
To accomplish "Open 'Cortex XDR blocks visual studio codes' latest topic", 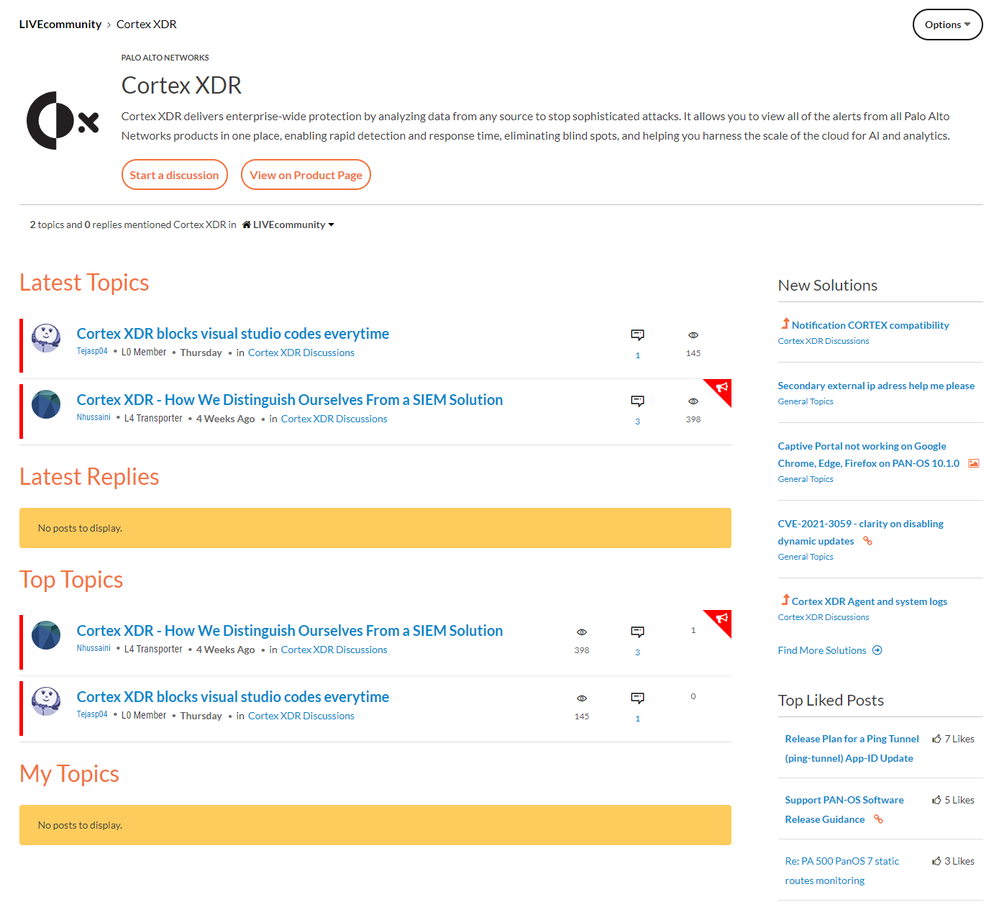I will (233, 334).
